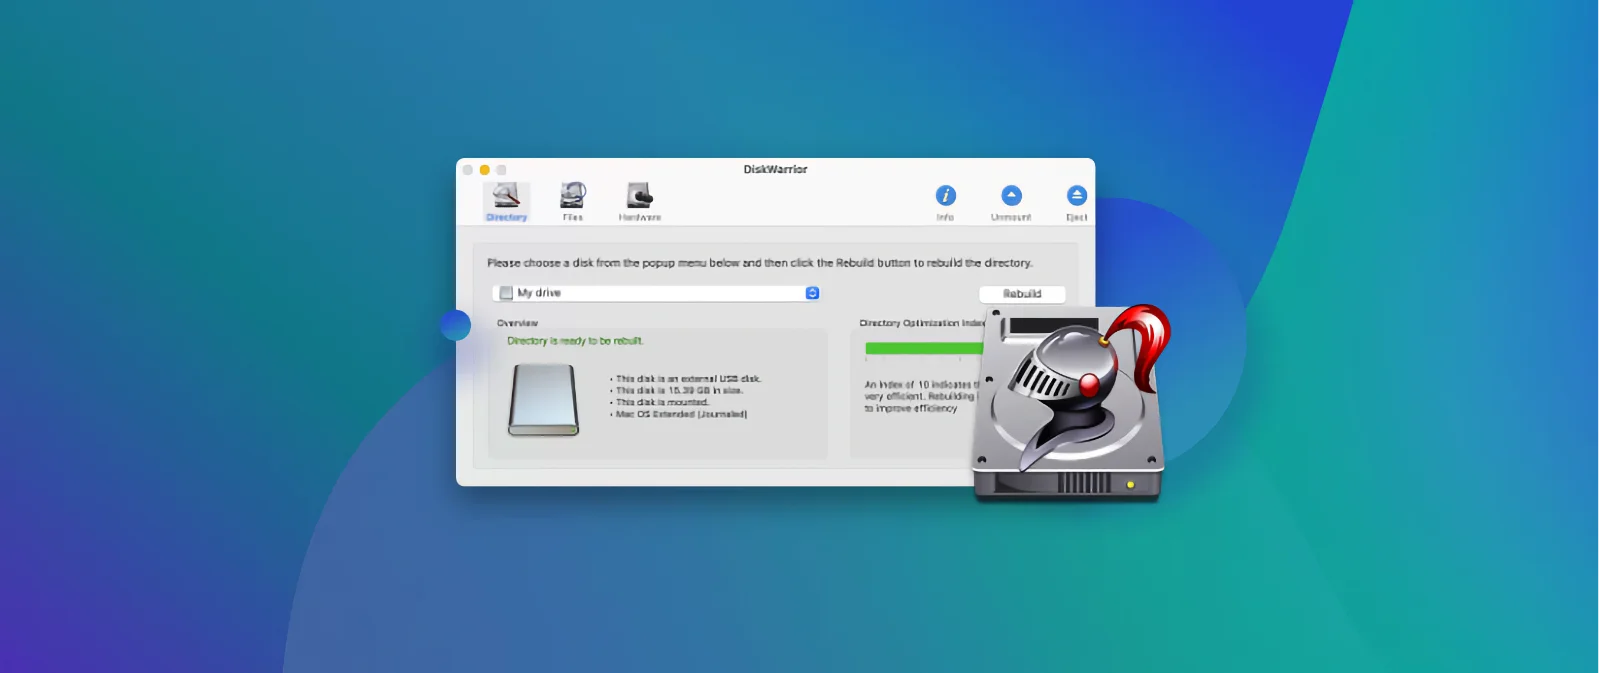Open the "My drive" disk popup menu
The width and height of the screenshot is (1600, 673).
pyautogui.click(x=657, y=293)
